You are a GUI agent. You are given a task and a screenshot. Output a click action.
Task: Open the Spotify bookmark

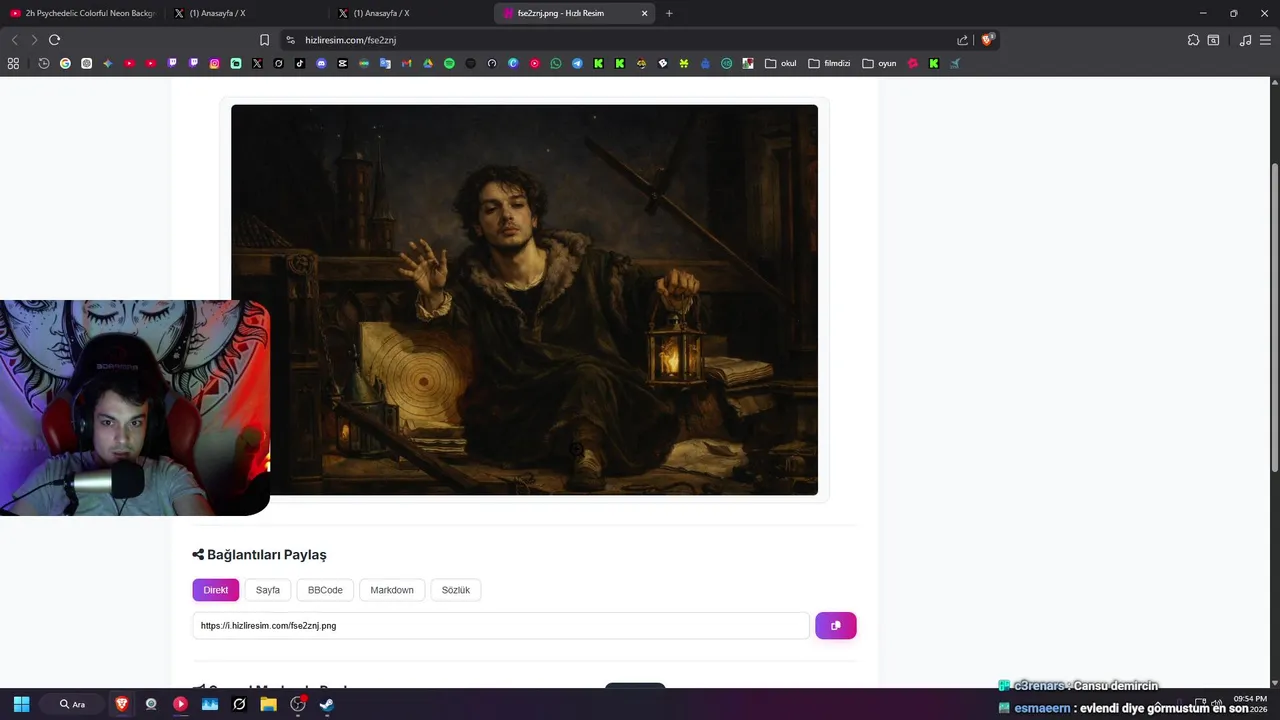click(x=449, y=63)
